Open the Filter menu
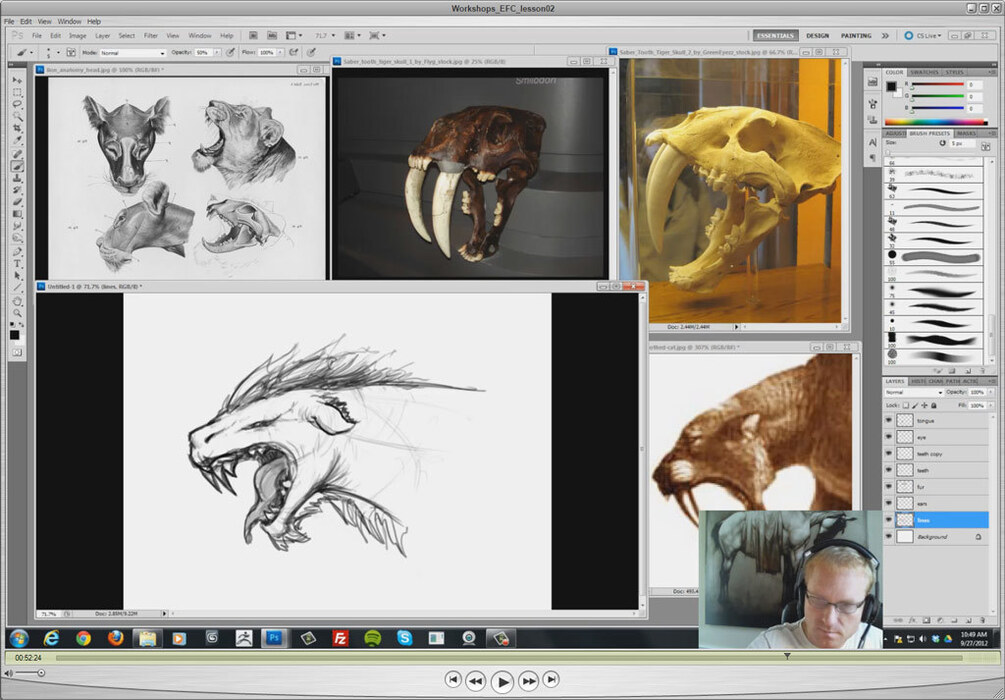The width and height of the screenshot is (1005, 700). tap(150, 35)
